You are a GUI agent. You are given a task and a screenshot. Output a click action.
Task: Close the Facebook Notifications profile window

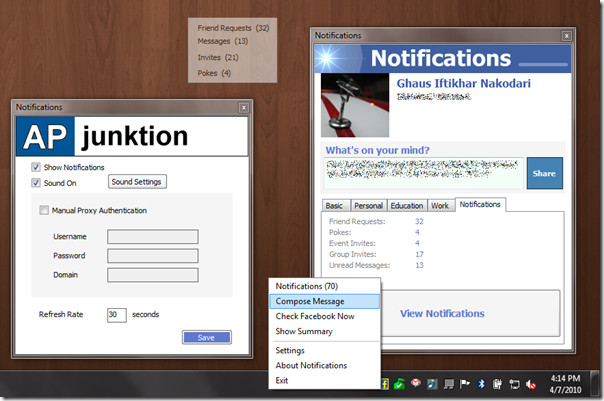pos(566,36)
